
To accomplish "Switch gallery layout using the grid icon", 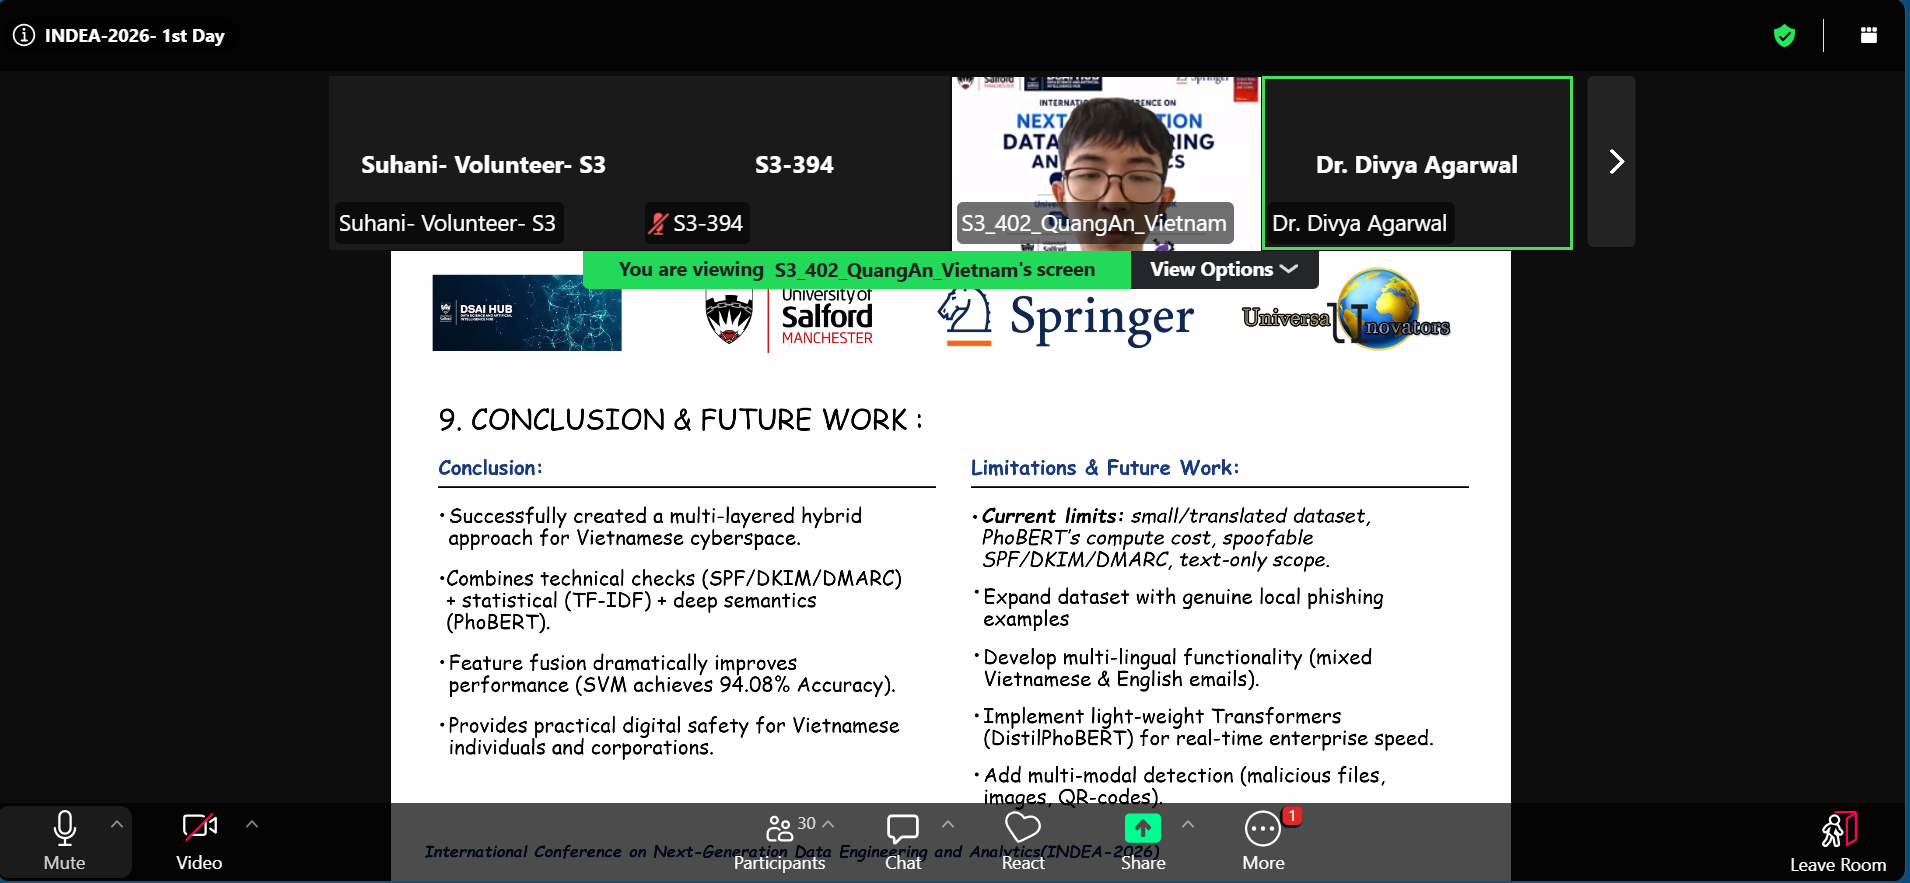I will point(1868,35).
